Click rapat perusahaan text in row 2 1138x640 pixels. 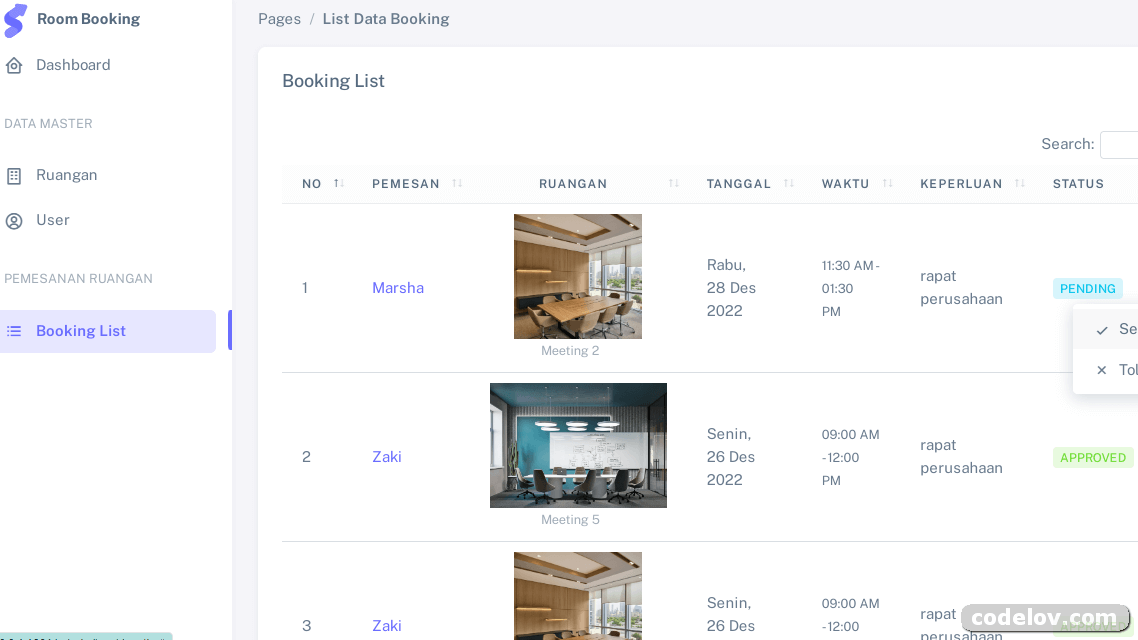[x=962, y=456]
